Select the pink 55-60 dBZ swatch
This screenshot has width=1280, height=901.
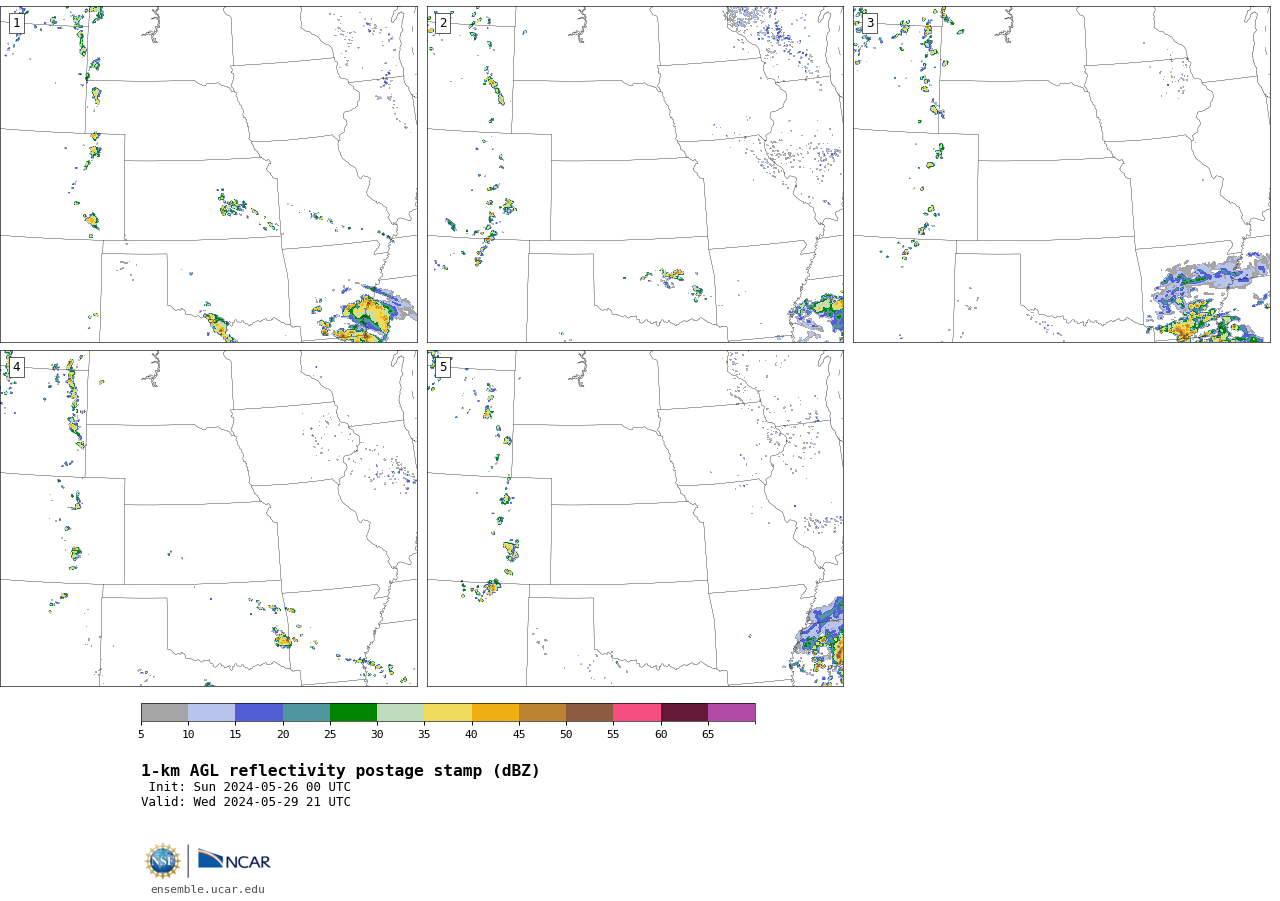(x=637, y=712)
